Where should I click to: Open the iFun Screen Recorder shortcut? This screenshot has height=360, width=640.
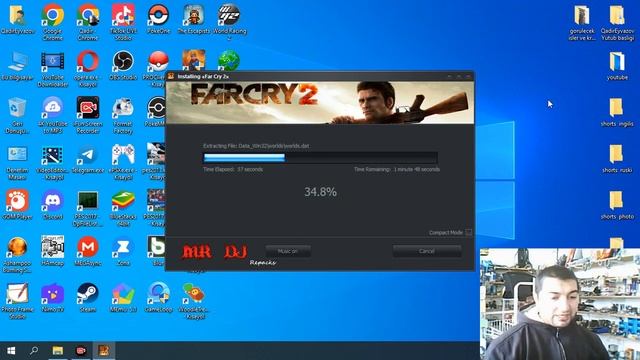click(88, 116)
